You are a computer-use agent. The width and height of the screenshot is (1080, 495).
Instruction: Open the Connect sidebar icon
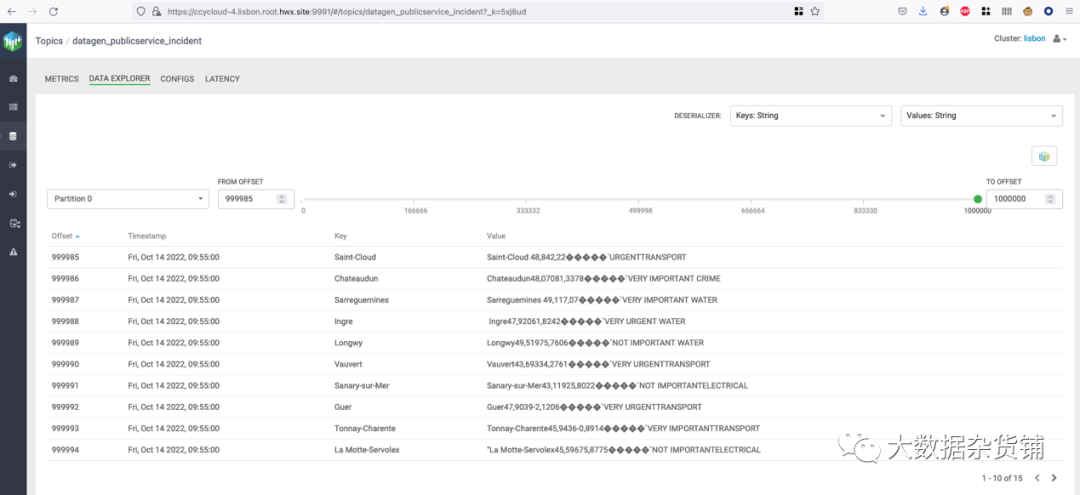click(x=14, y=223)
